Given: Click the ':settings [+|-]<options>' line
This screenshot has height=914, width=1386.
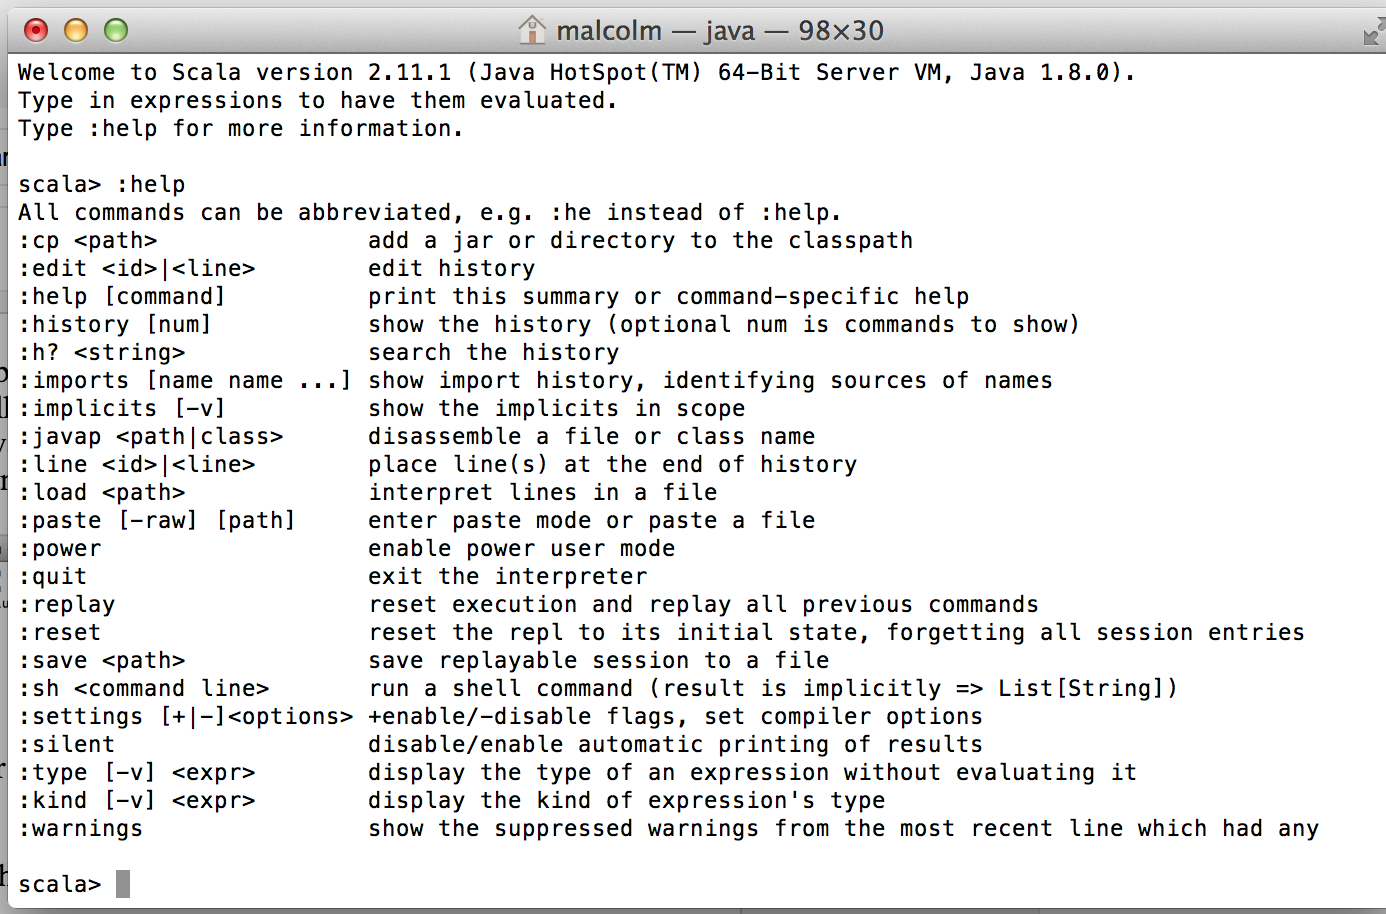Looking at the screenshot, I should (x=185, y=716).
